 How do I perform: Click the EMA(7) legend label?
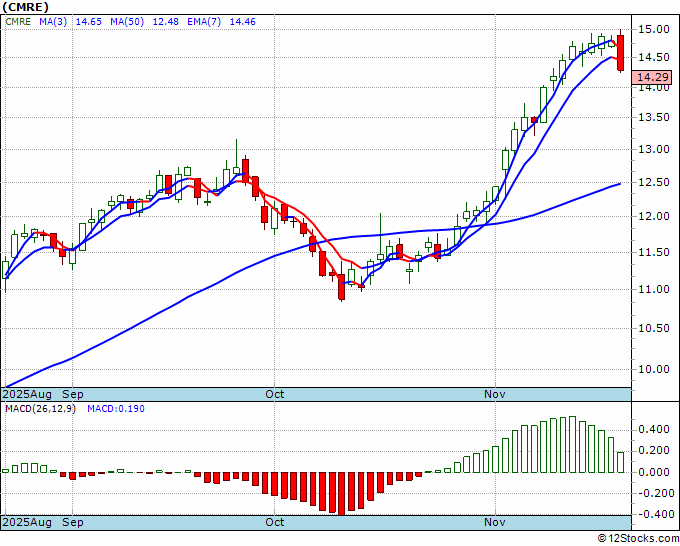(204, 22)
